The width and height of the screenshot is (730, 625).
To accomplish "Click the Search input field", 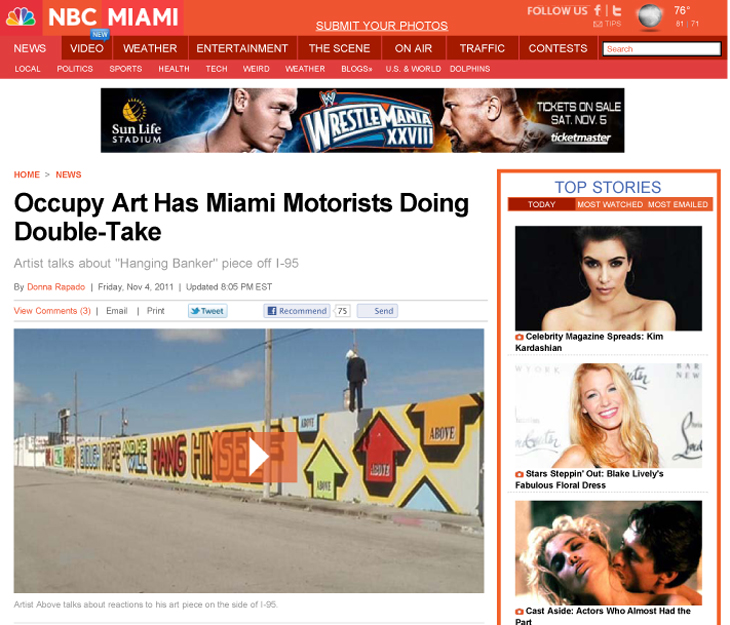I will point(662,49).
